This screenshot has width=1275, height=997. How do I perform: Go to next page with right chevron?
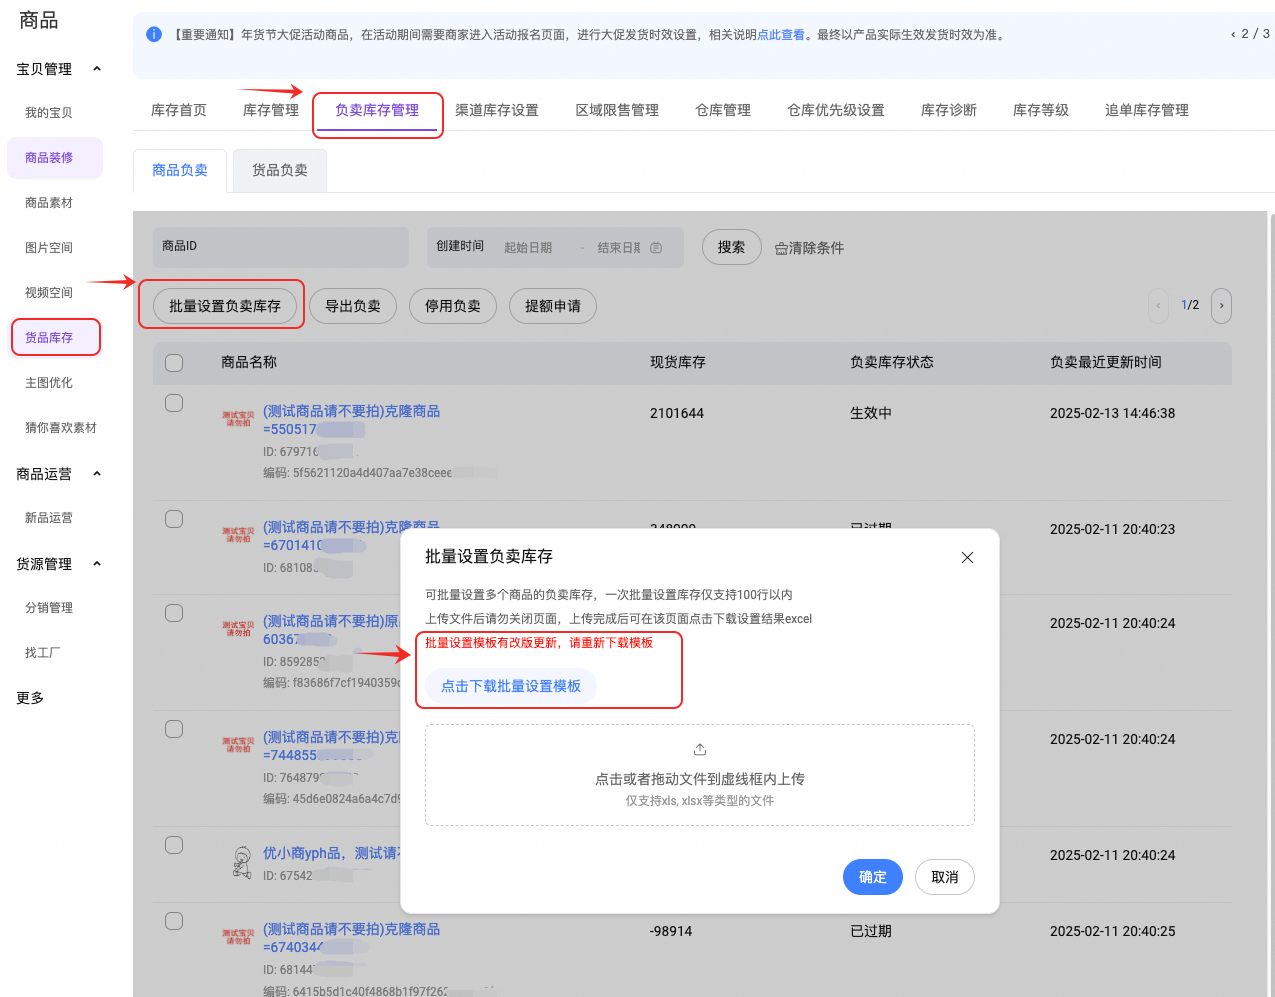tap(1221, 306)
